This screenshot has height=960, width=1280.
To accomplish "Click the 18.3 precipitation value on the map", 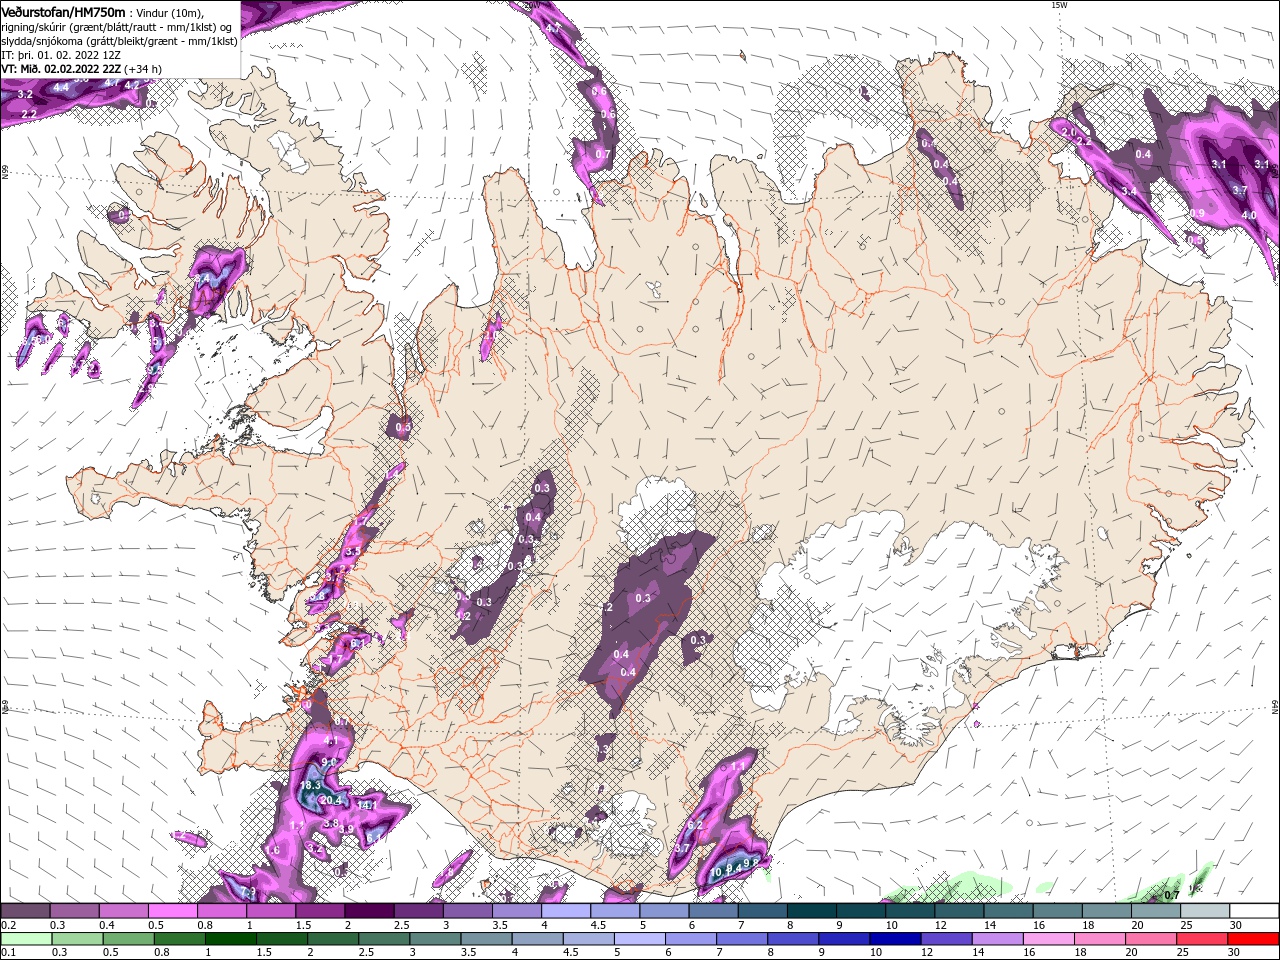I will [x=310, y=786].
